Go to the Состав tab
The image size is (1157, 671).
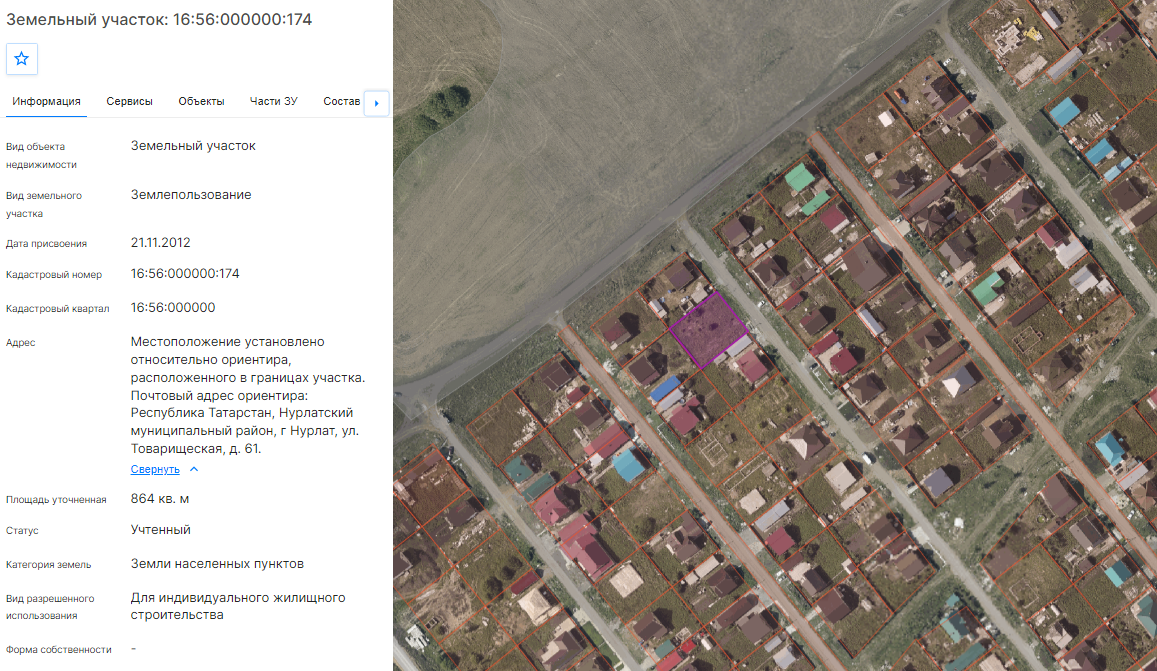point(342,101)
